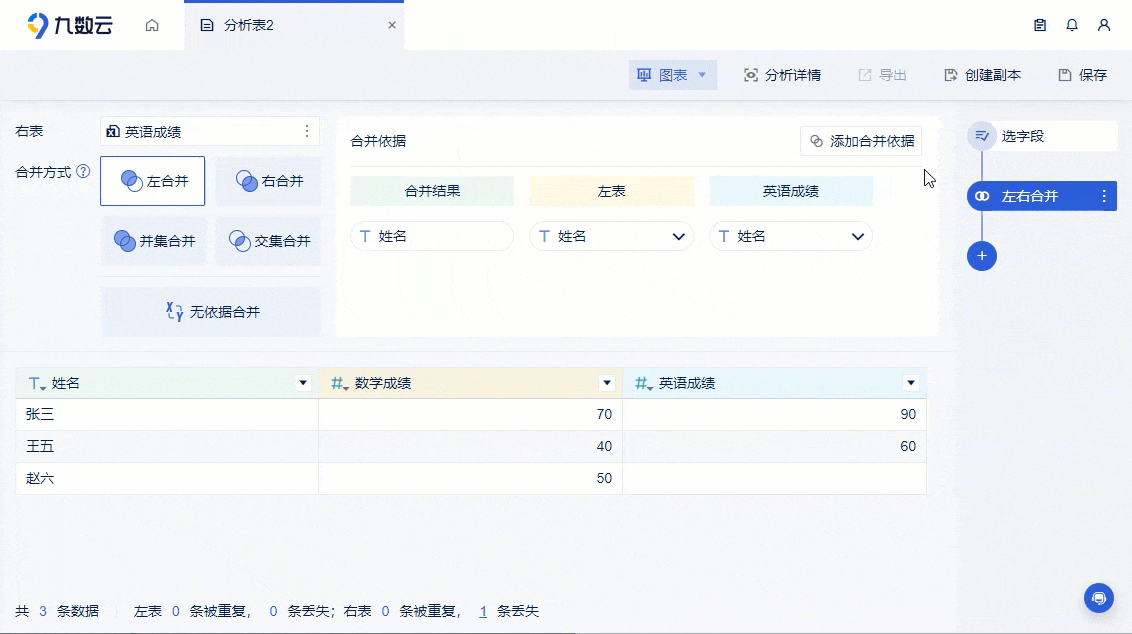The height and width of the screenshot is (634, 1132).
Task: Select 无依据合并 option
Action: (211, 312)
